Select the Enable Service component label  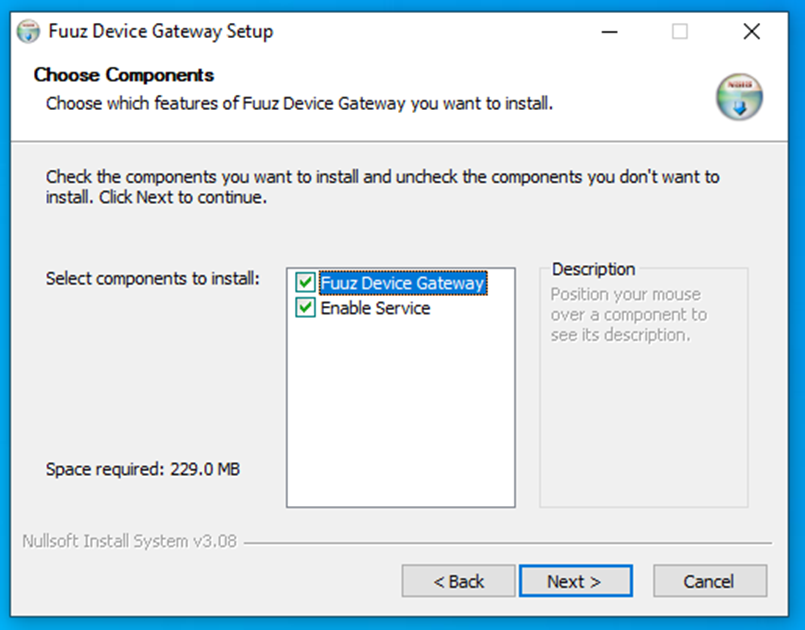[x=375, y=308]
